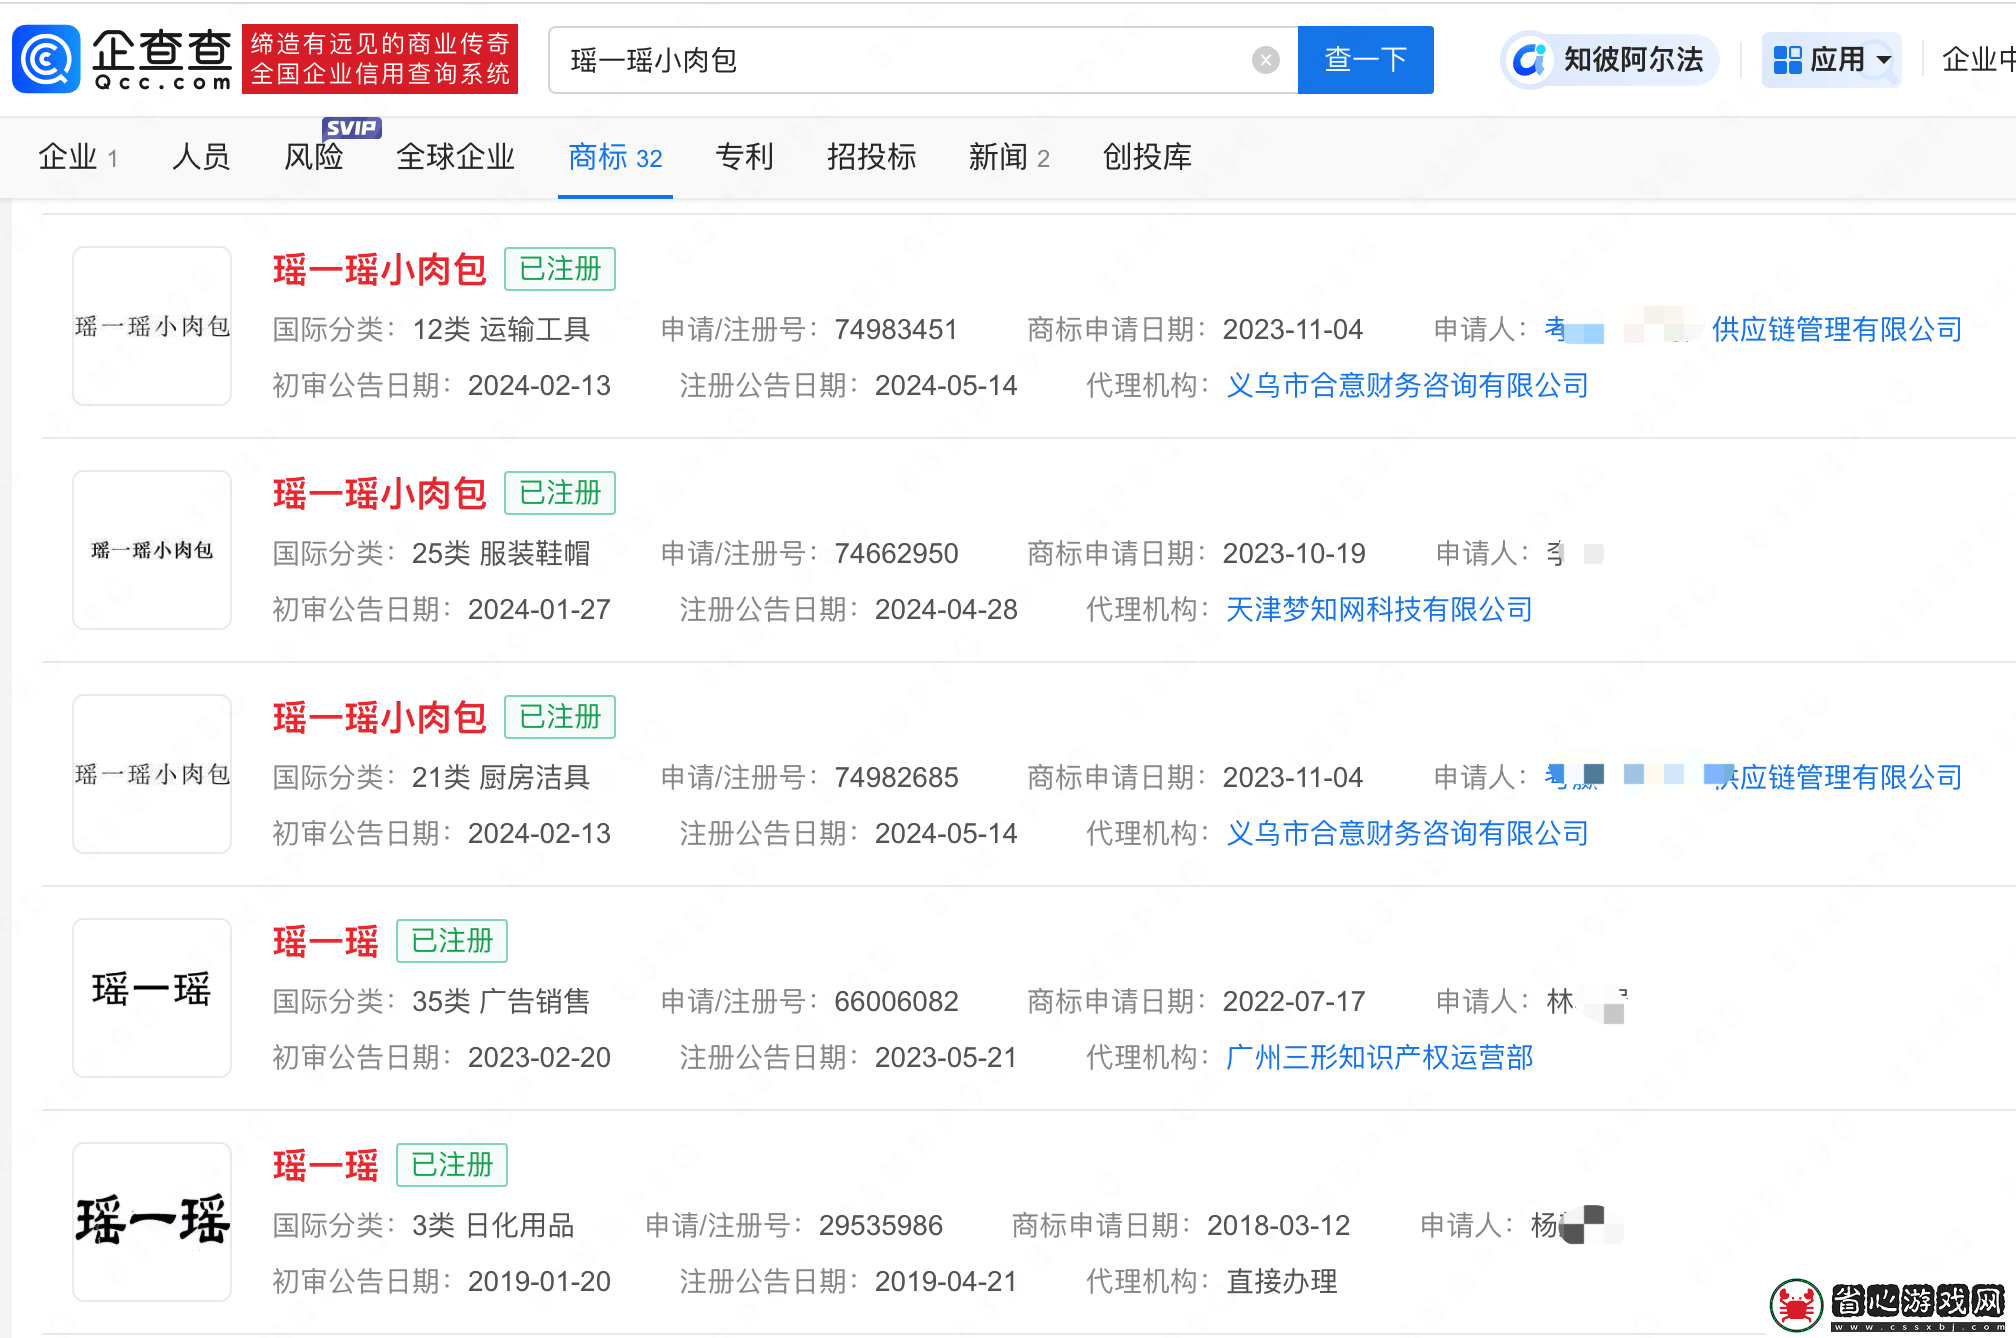The image size is (2016, 1338).
Task: Open 知彼阿尔法 AI assistant
Action: pyautogui.click(x=1610, y=60)
